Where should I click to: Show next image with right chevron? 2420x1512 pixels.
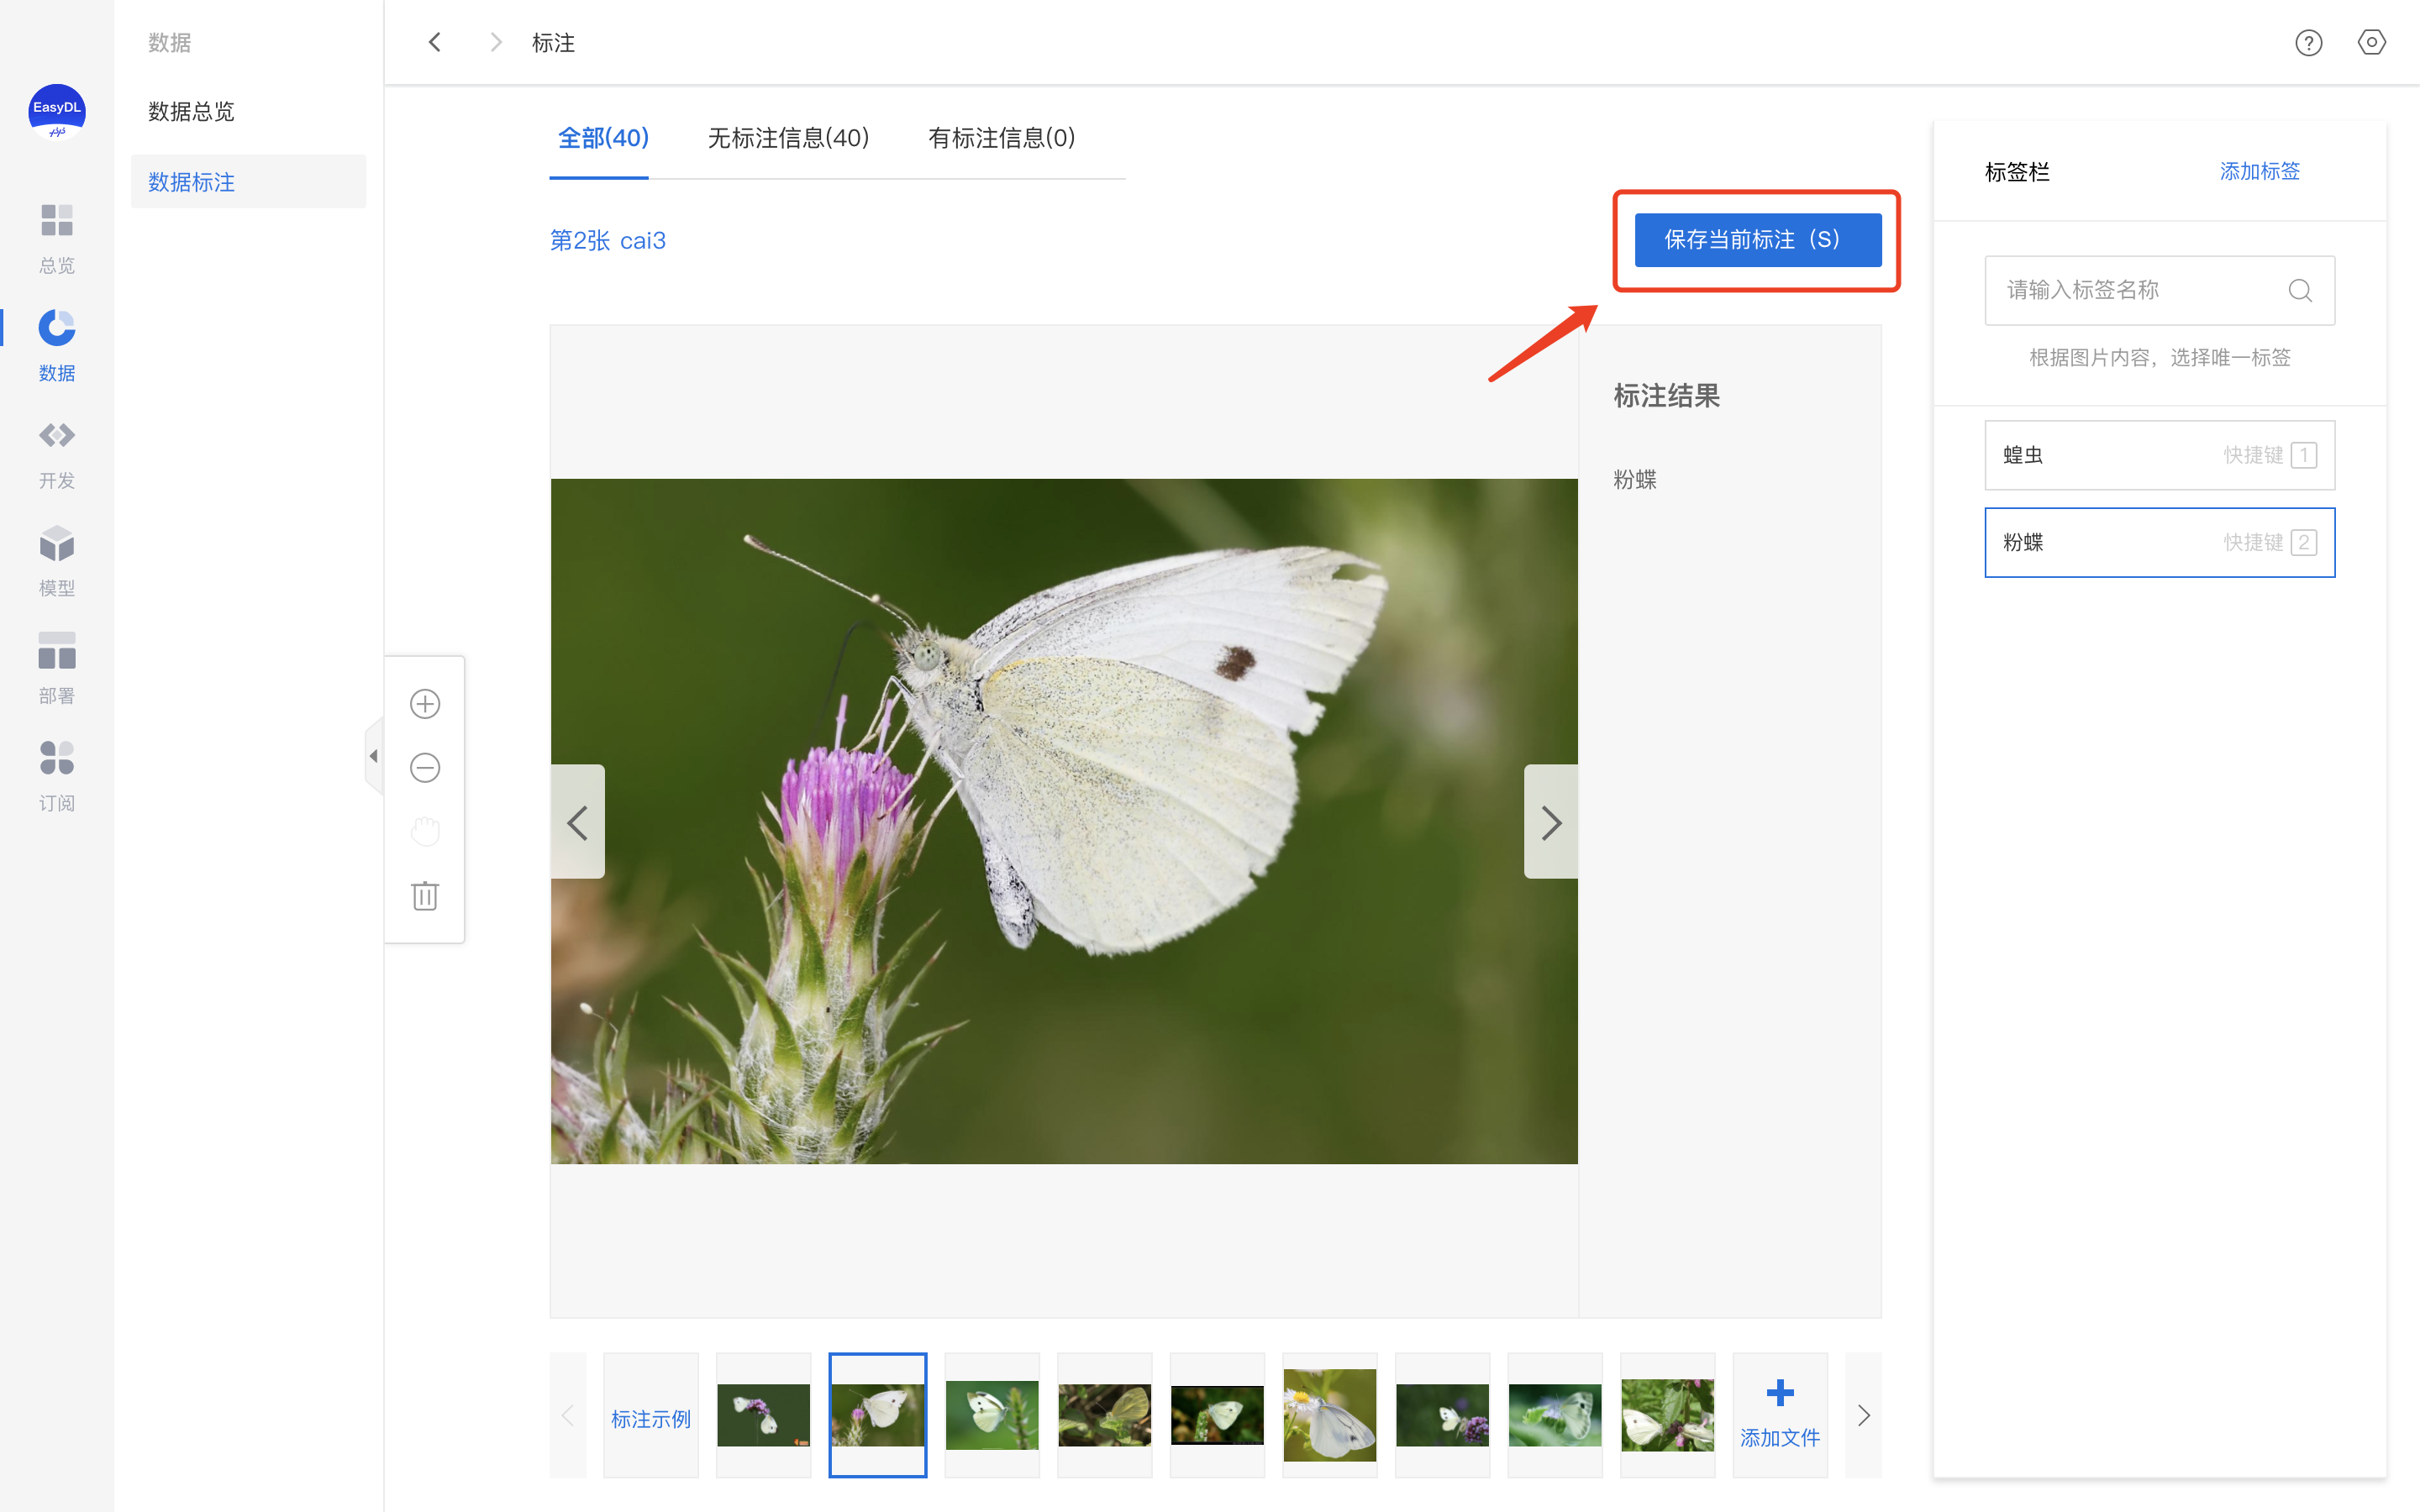click(x=1550, y=822)
